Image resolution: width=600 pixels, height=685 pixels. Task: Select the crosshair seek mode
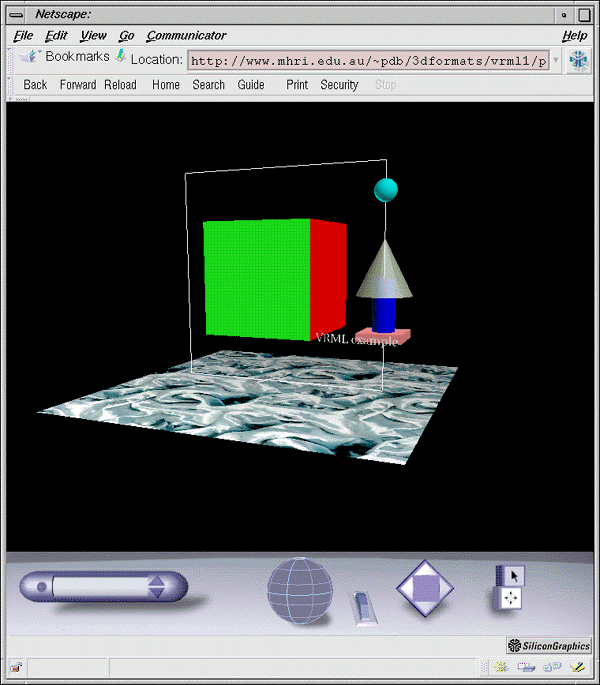click(x=511, y=598)
